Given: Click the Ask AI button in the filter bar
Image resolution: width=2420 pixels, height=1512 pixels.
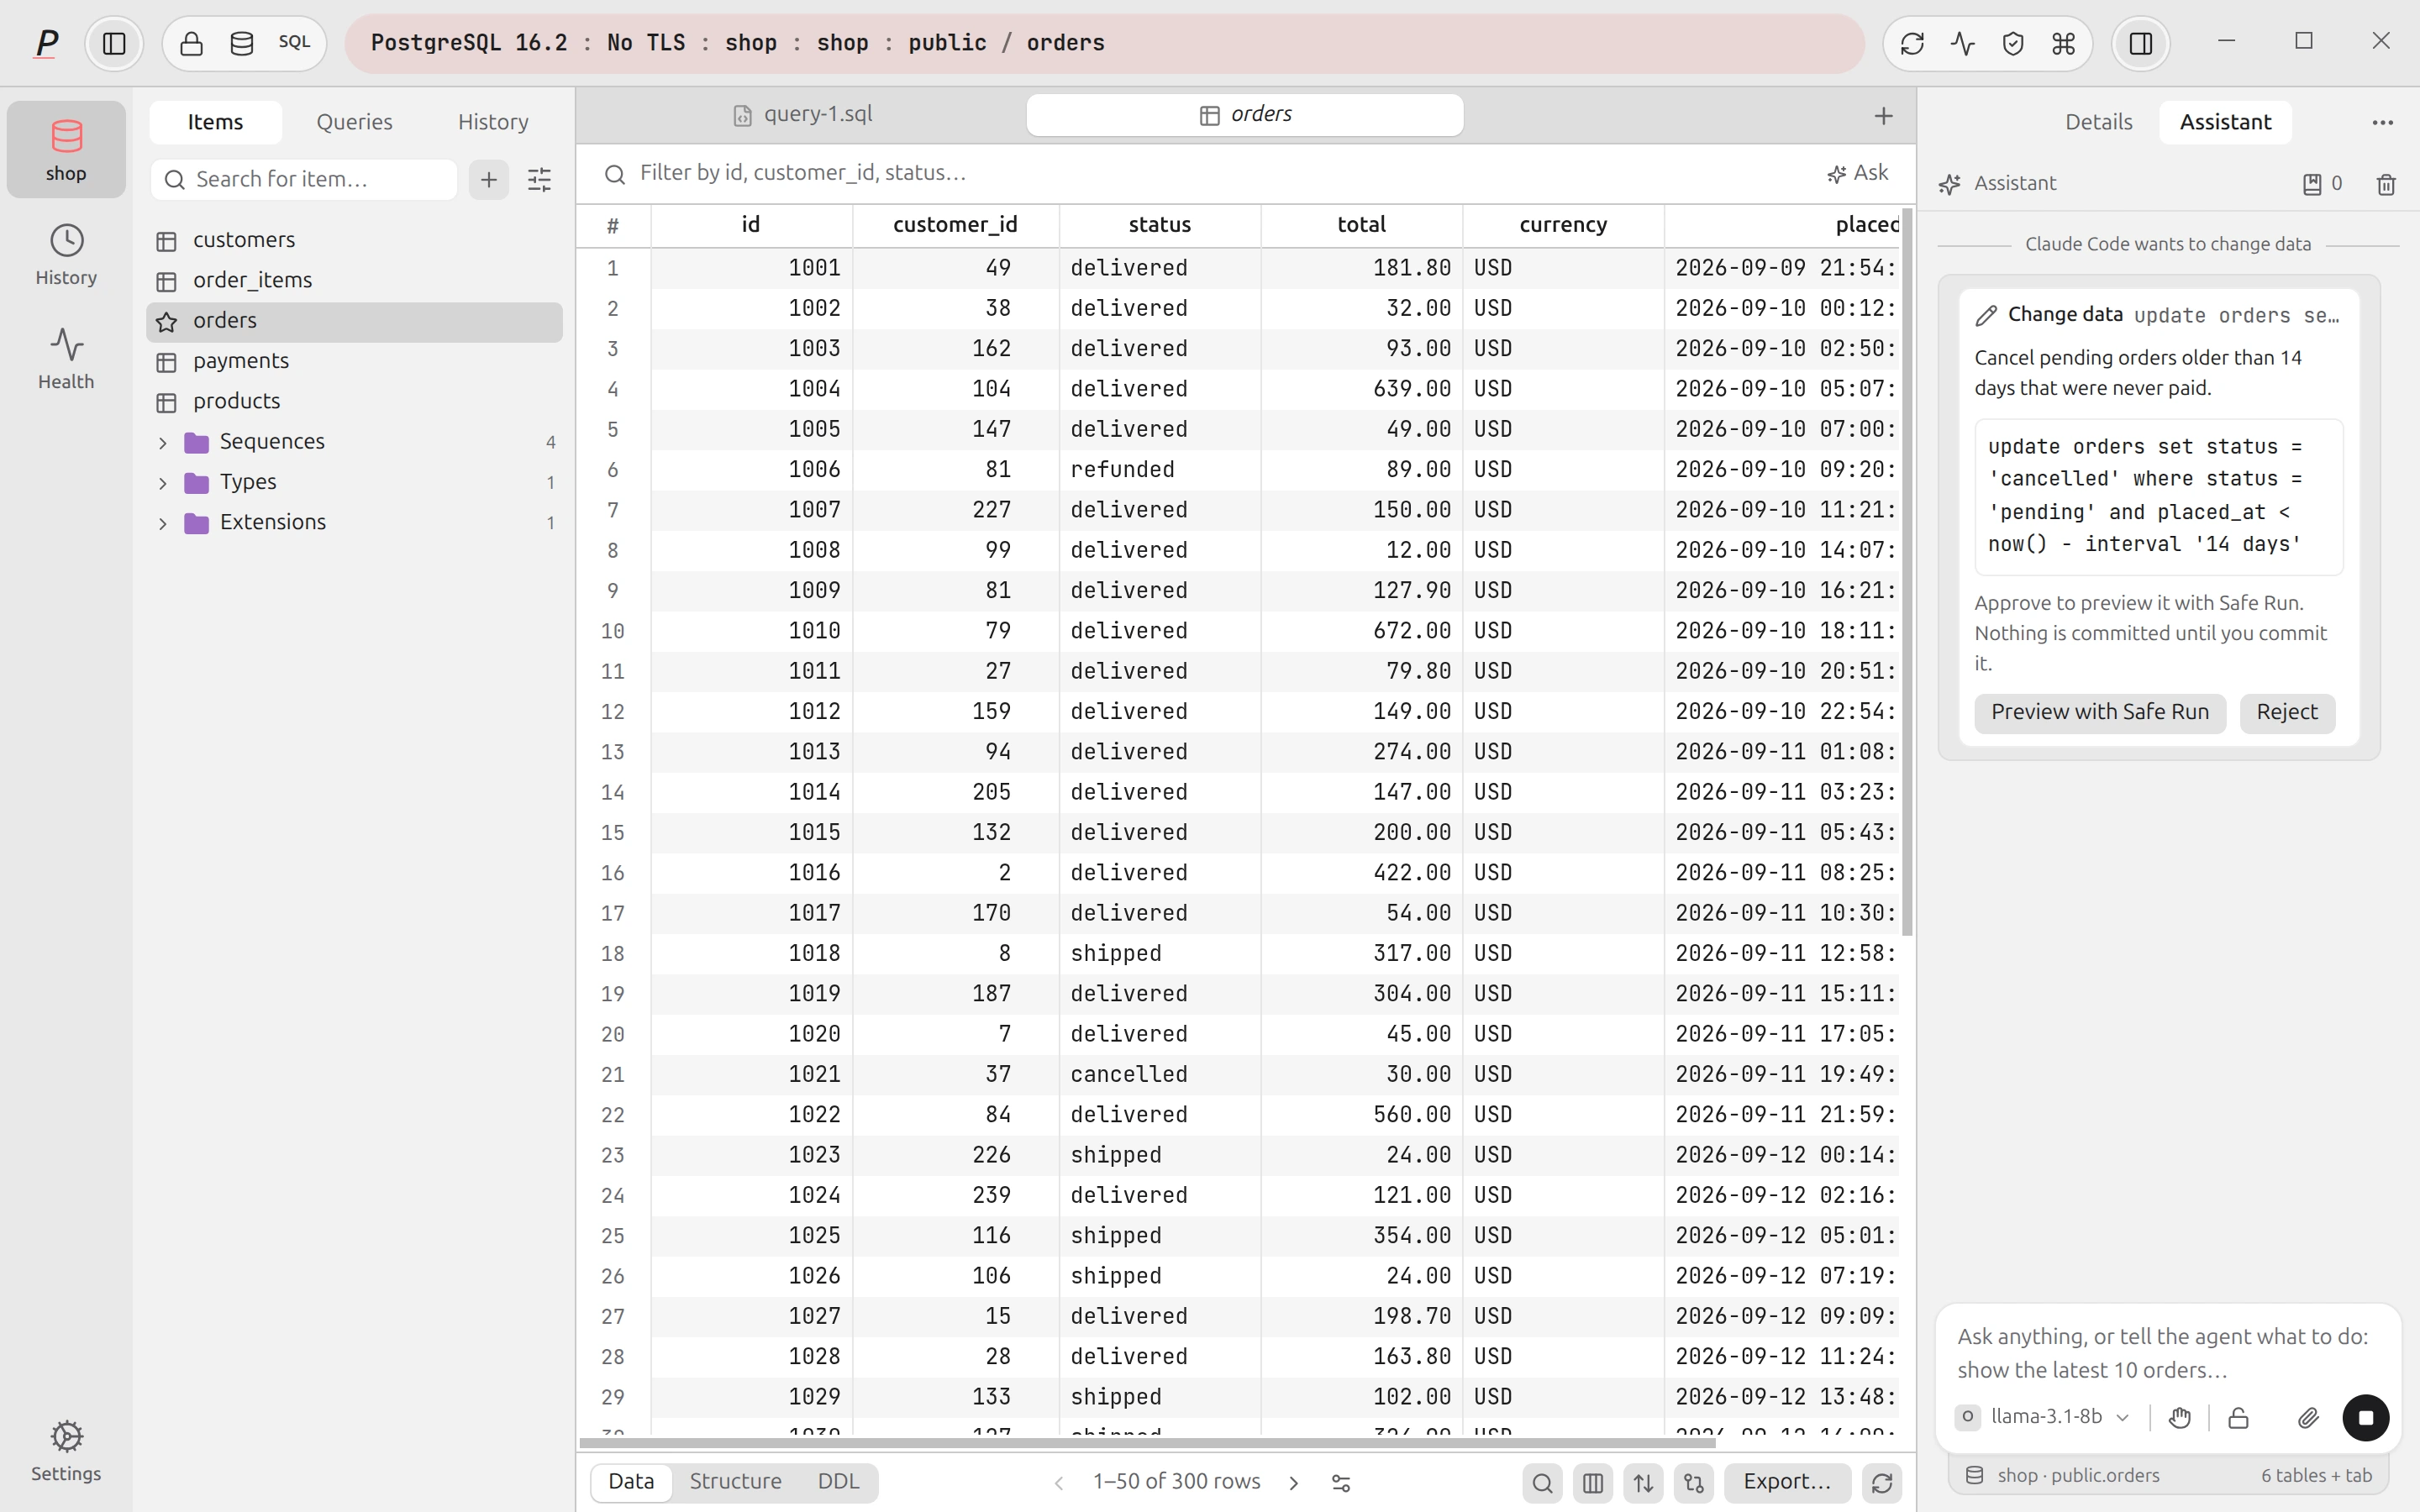Looking at the screenshot, I should point(1858,173).
